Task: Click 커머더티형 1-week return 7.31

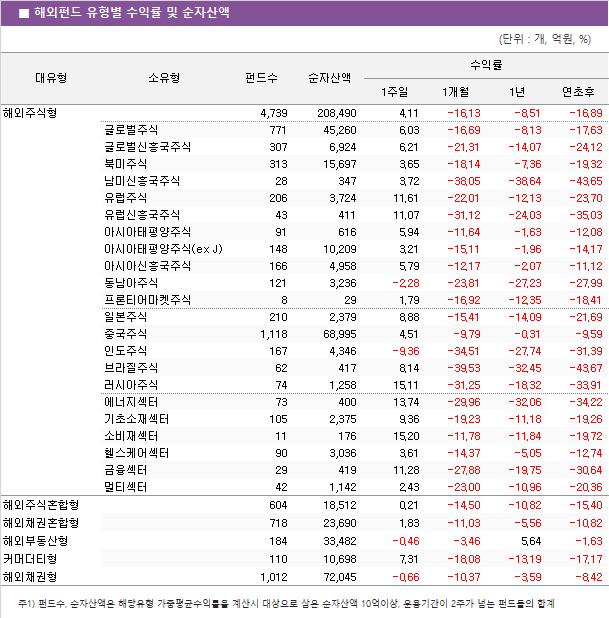Action: click(x=409, y=560)
